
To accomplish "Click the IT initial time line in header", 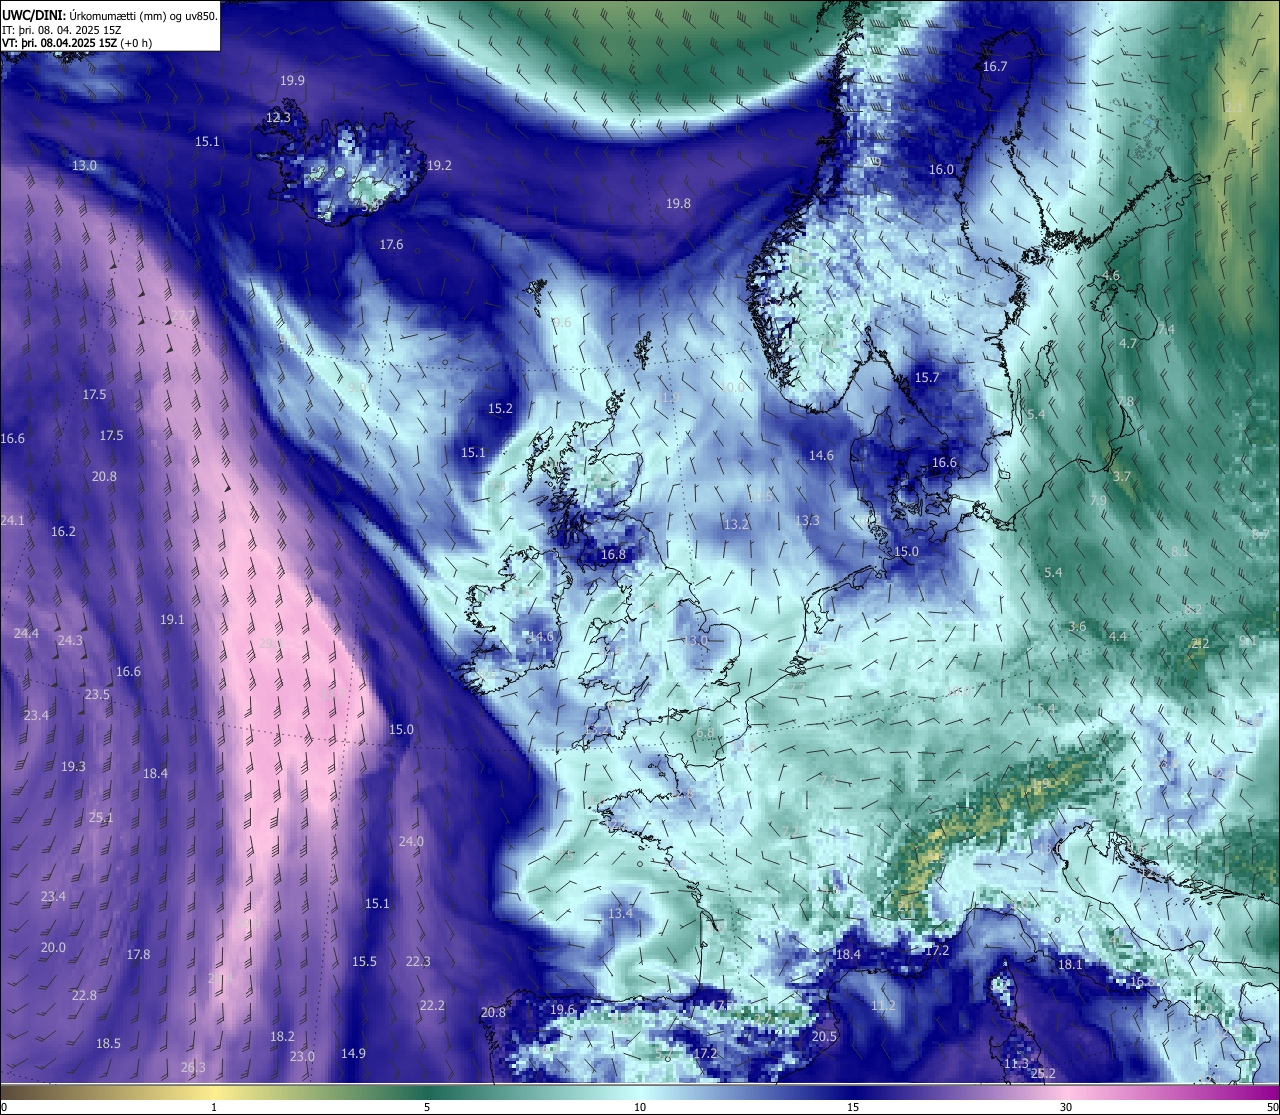I will tap(62, 30).
